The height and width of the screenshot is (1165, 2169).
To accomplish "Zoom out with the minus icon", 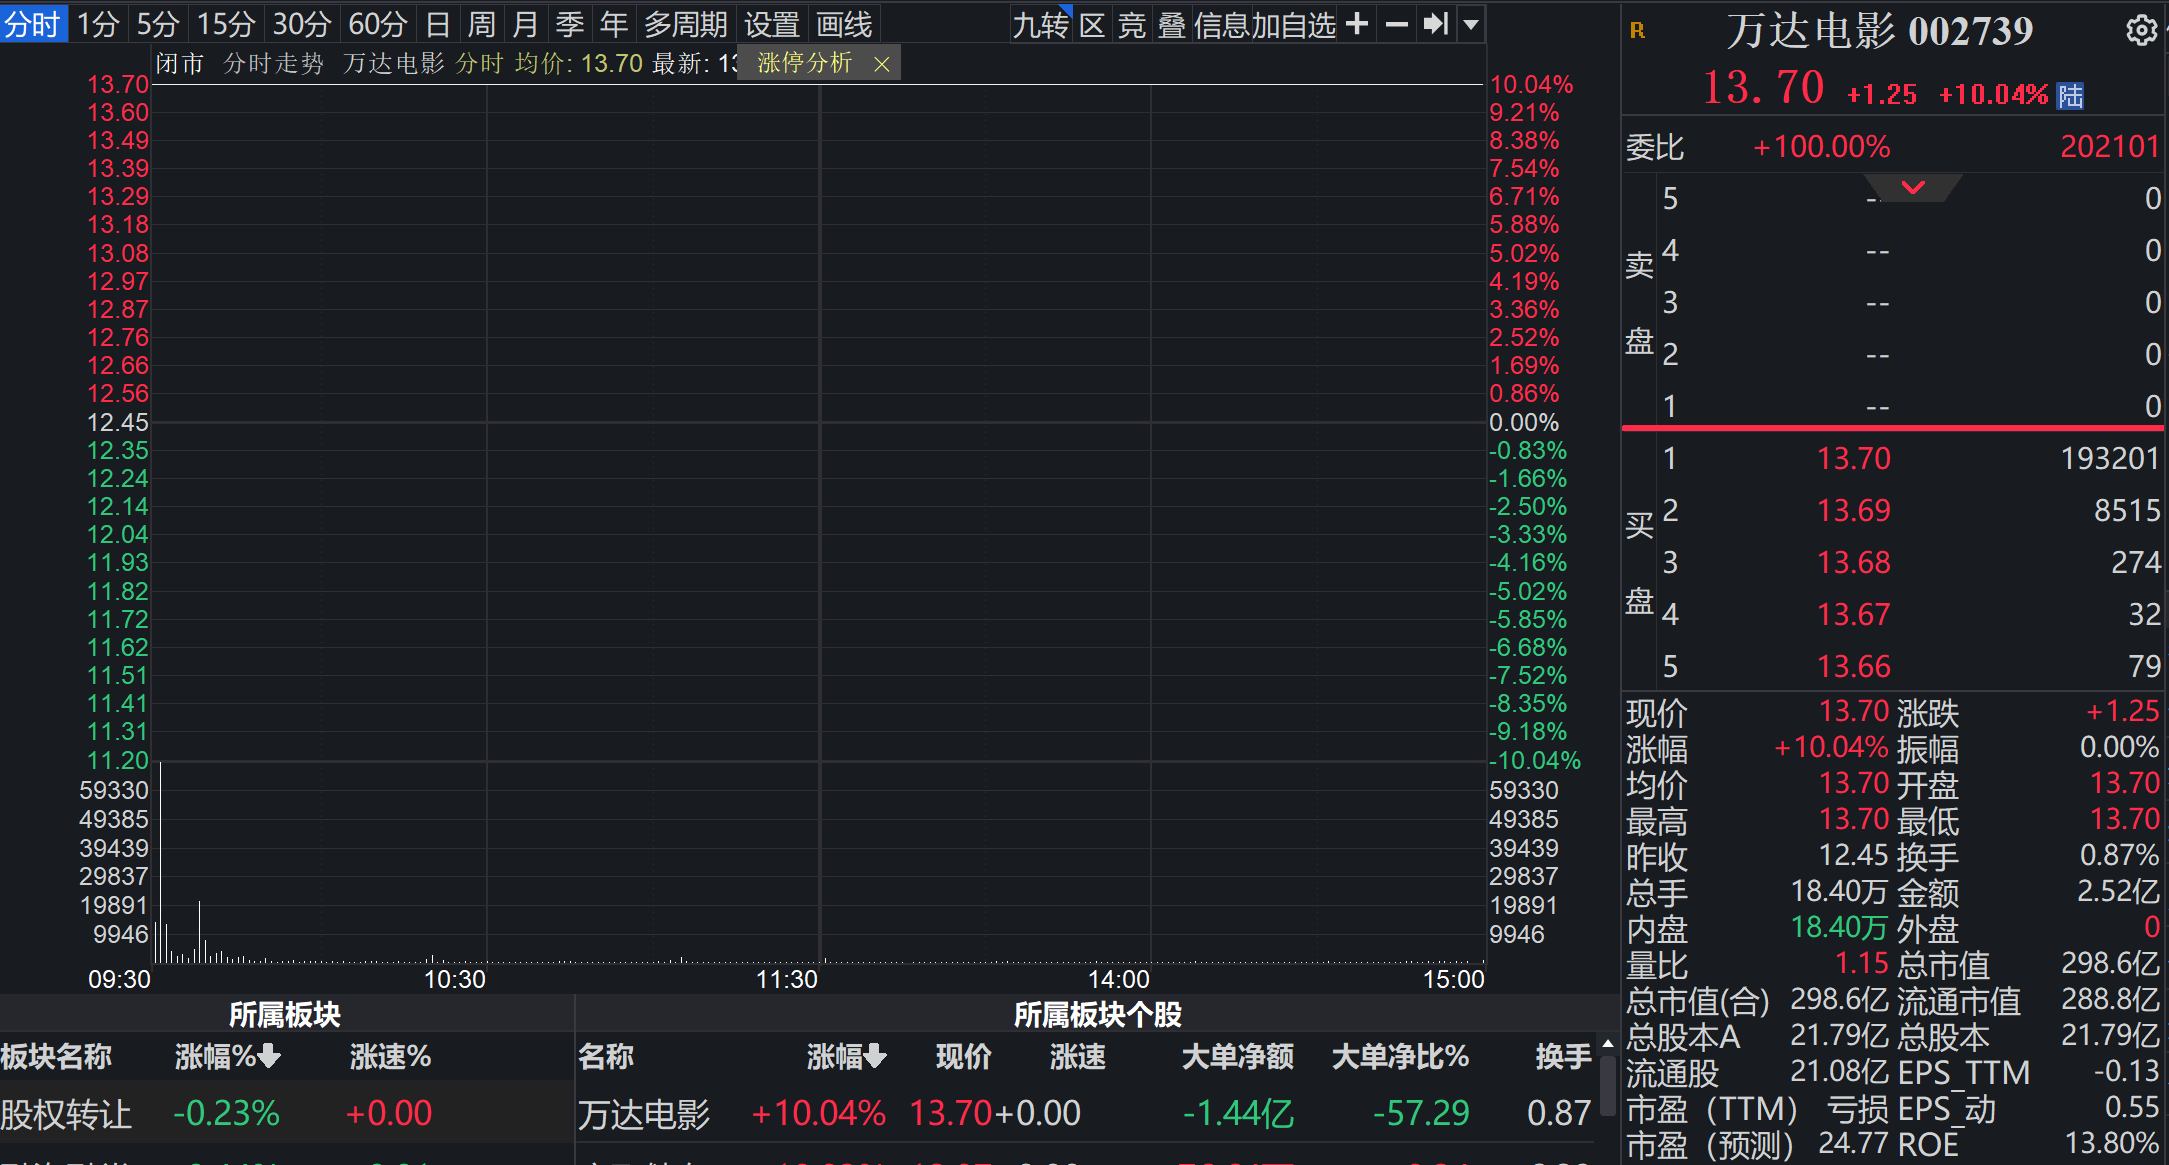I will tap(1397, 24).
